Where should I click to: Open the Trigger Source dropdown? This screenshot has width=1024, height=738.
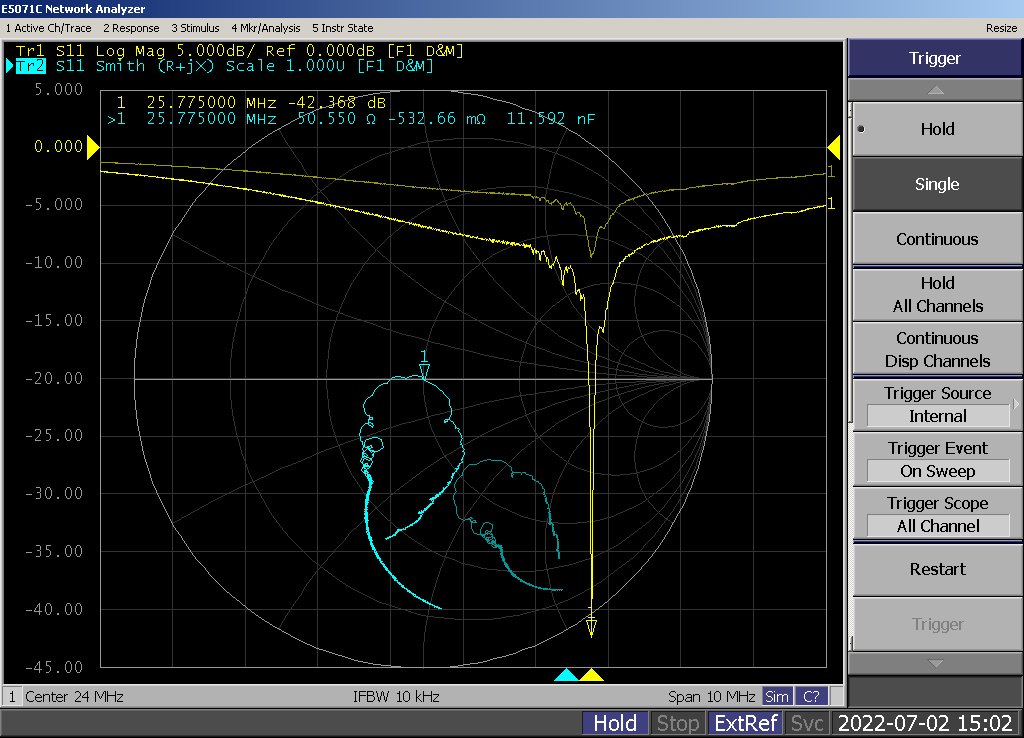click(936, 405)
